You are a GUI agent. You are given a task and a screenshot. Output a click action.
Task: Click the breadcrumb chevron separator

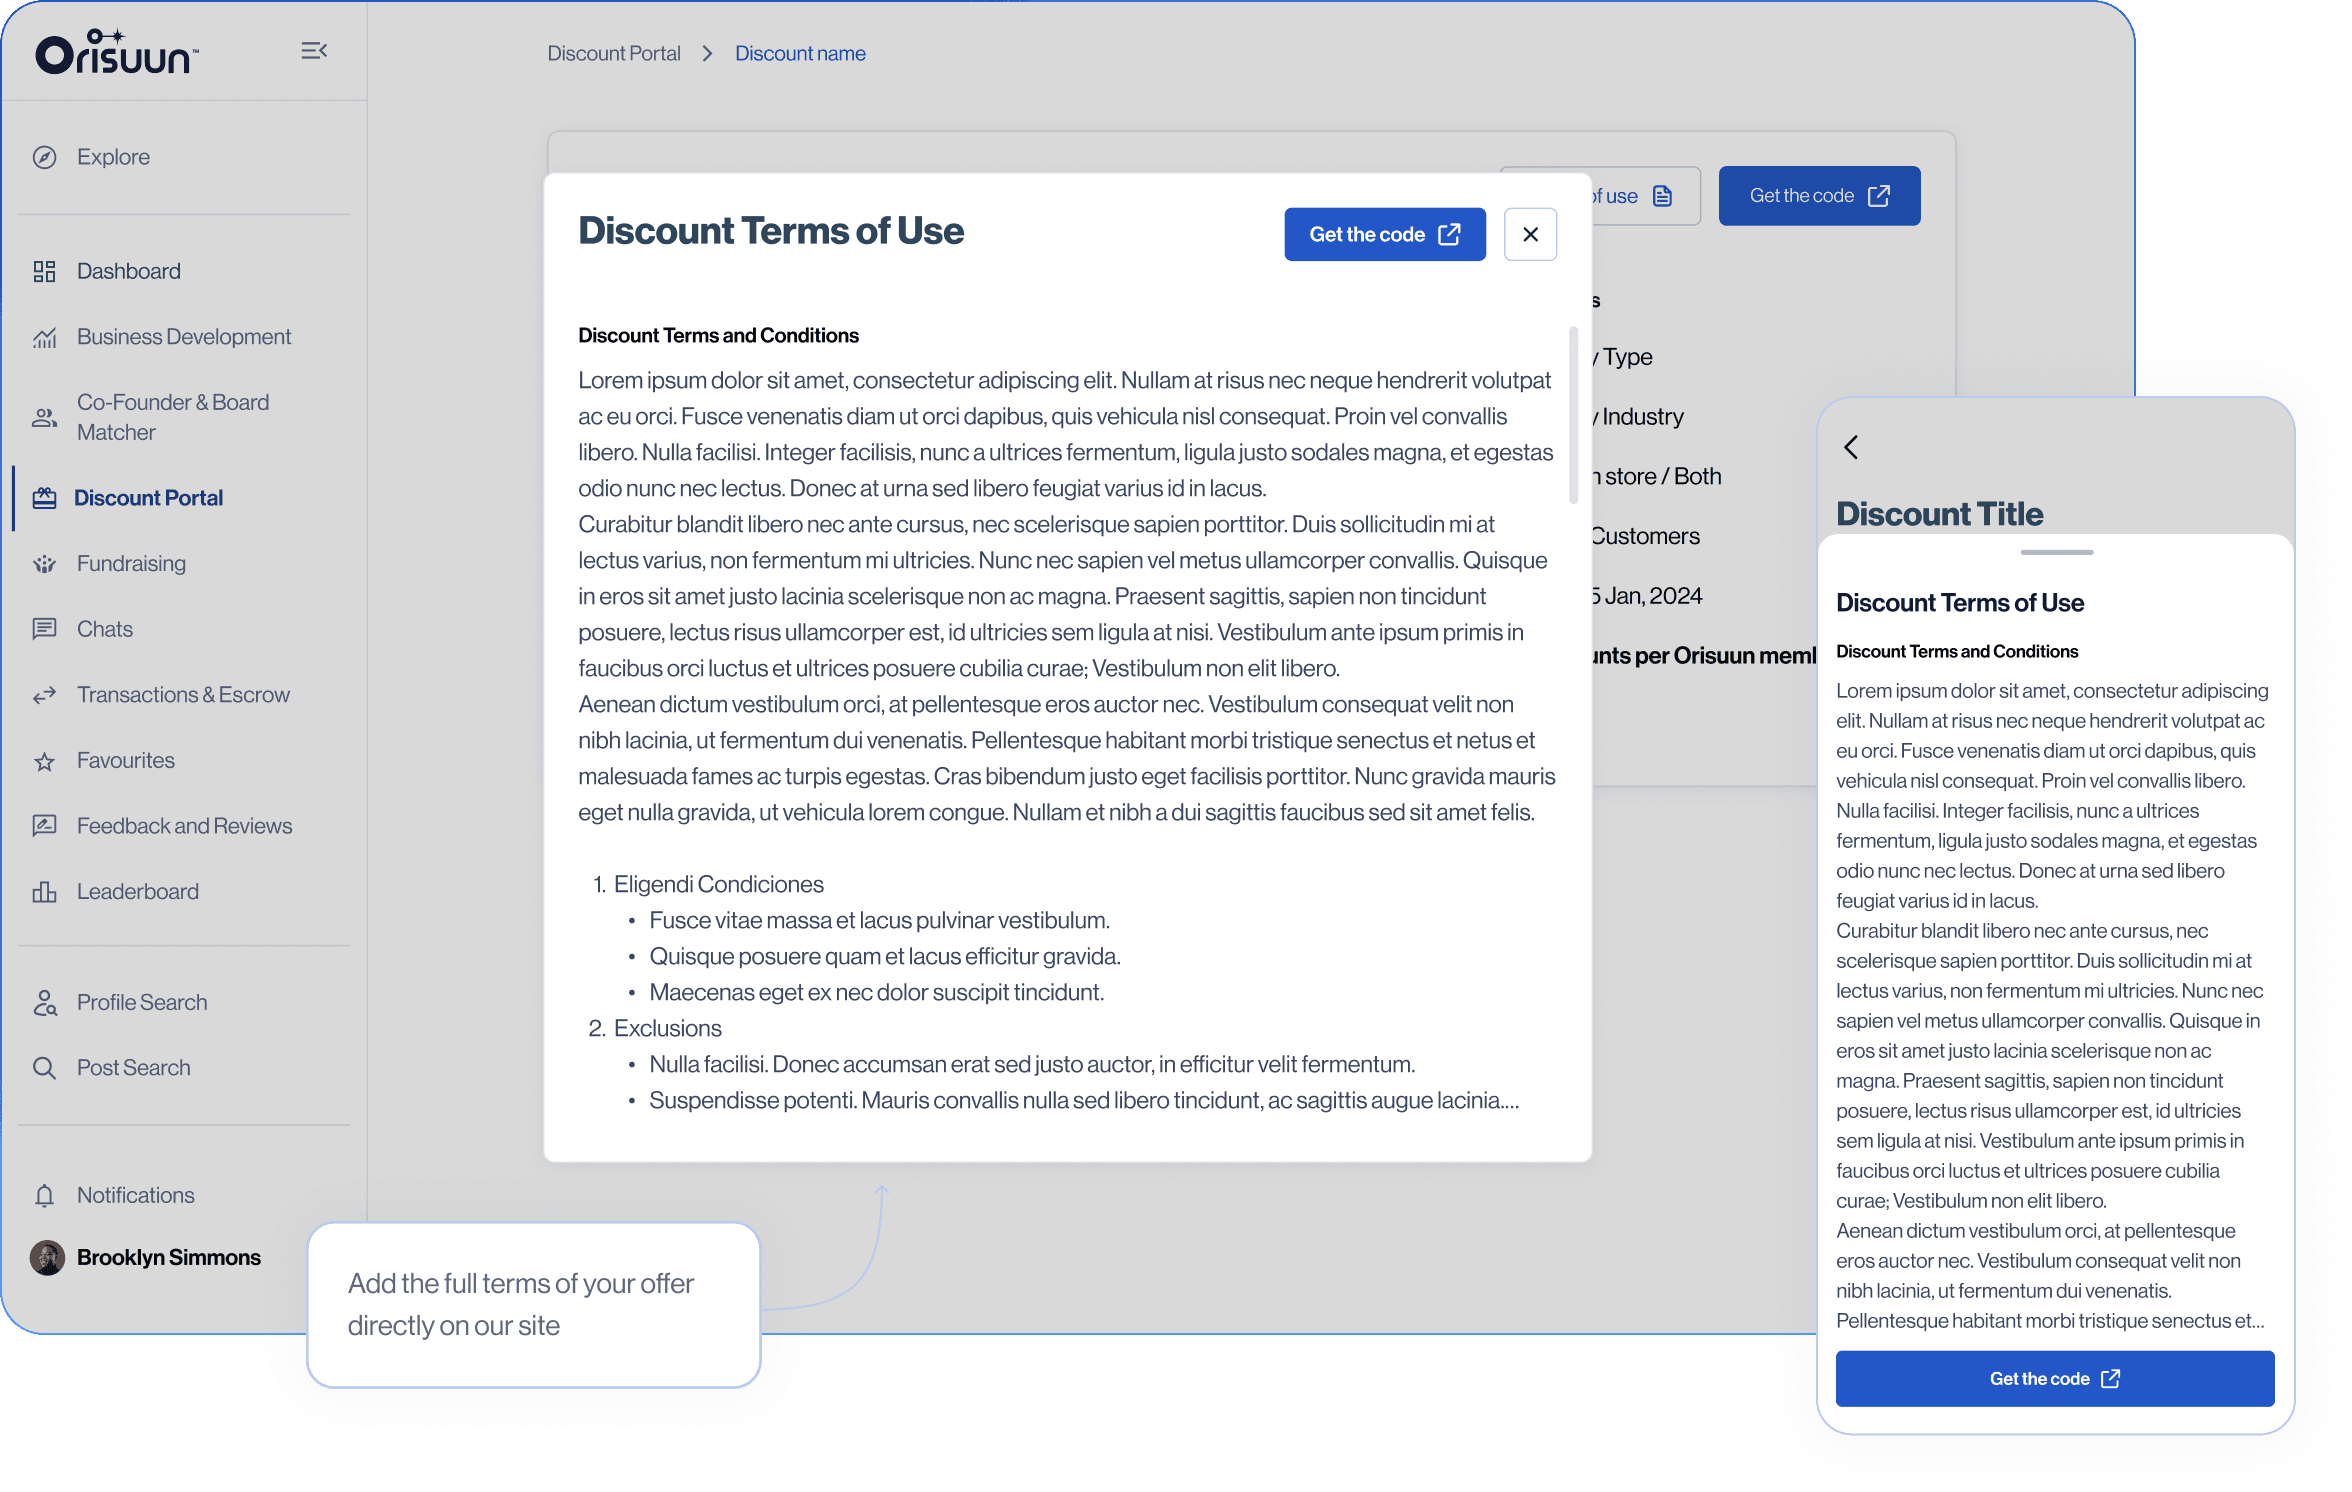(x=707, y=54)
